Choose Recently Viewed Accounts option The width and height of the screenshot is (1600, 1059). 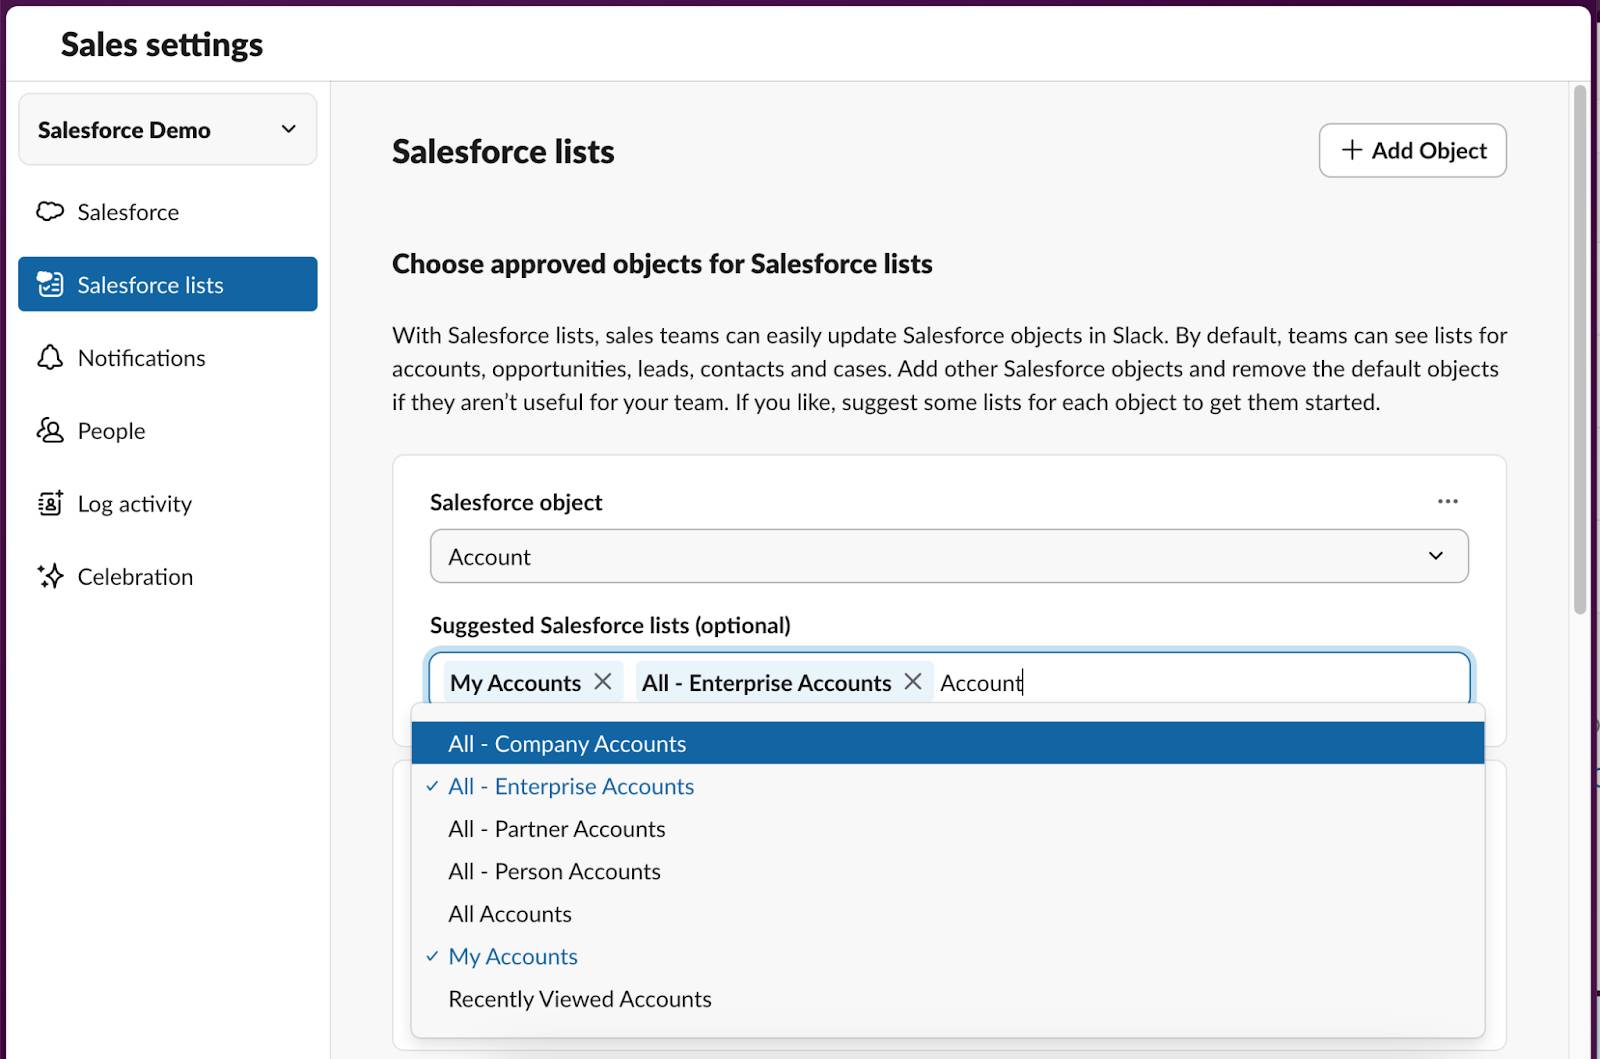[x=948, y=999]
